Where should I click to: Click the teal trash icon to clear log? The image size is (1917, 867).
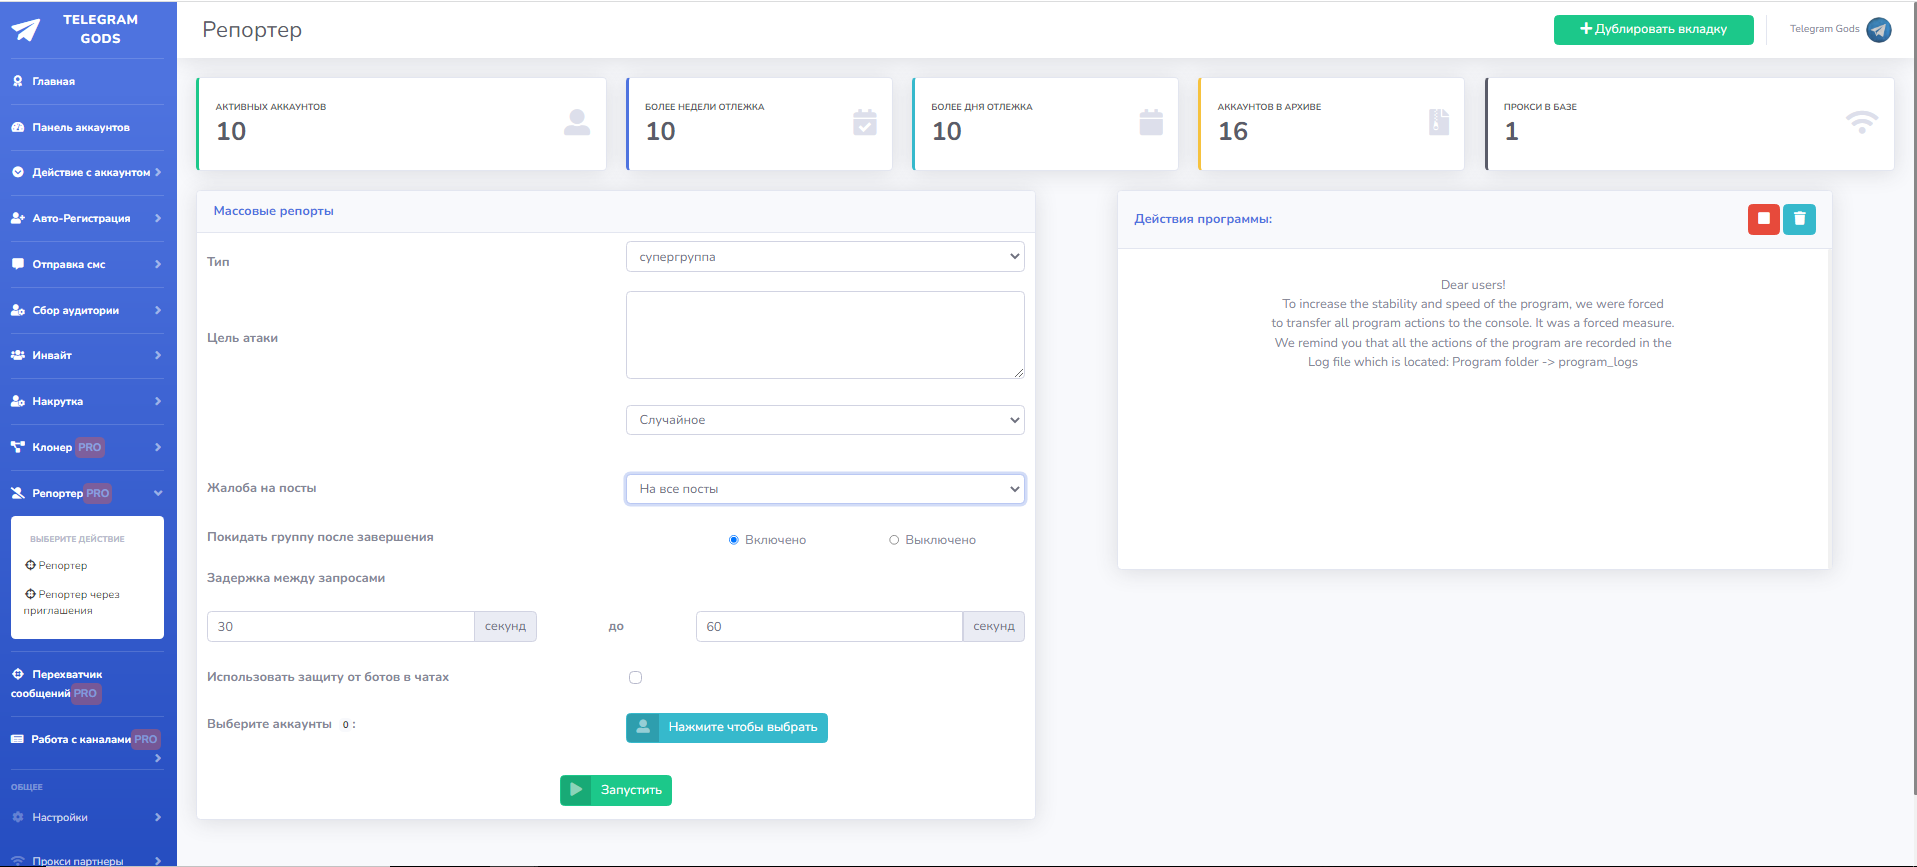click(x=1799, y=219)
